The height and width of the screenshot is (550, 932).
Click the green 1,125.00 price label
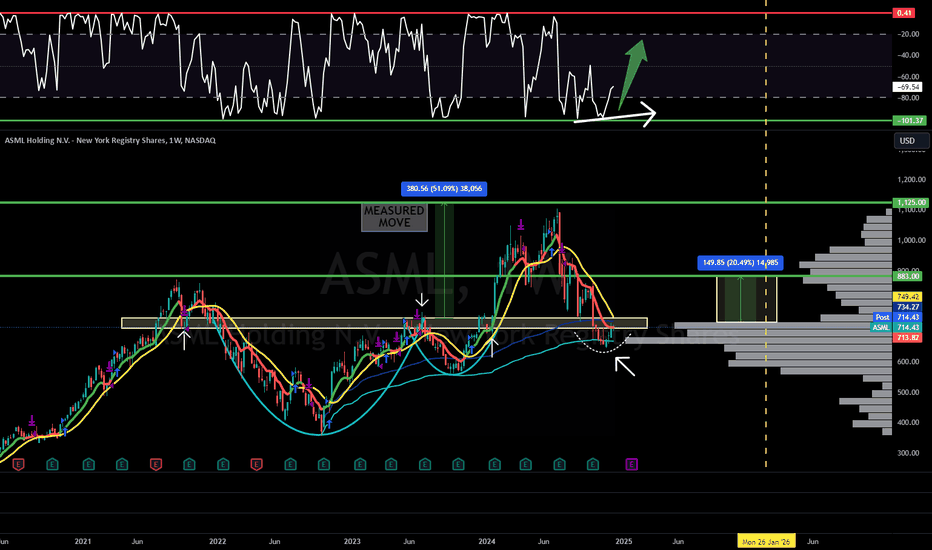911,203
